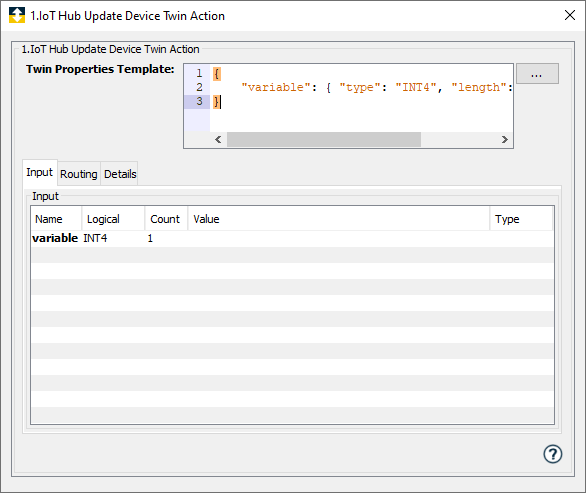Click the Count column header
This screenshot has height=493, width=586.
coord(166,219)
